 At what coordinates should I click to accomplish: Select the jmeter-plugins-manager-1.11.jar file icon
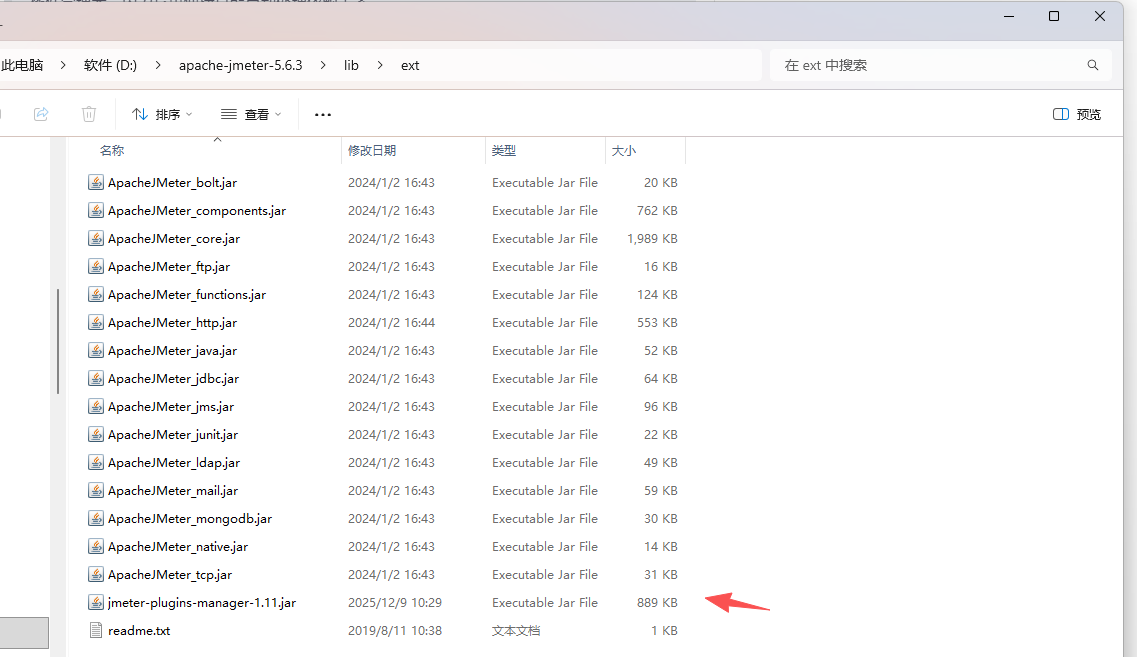point(96,602)
